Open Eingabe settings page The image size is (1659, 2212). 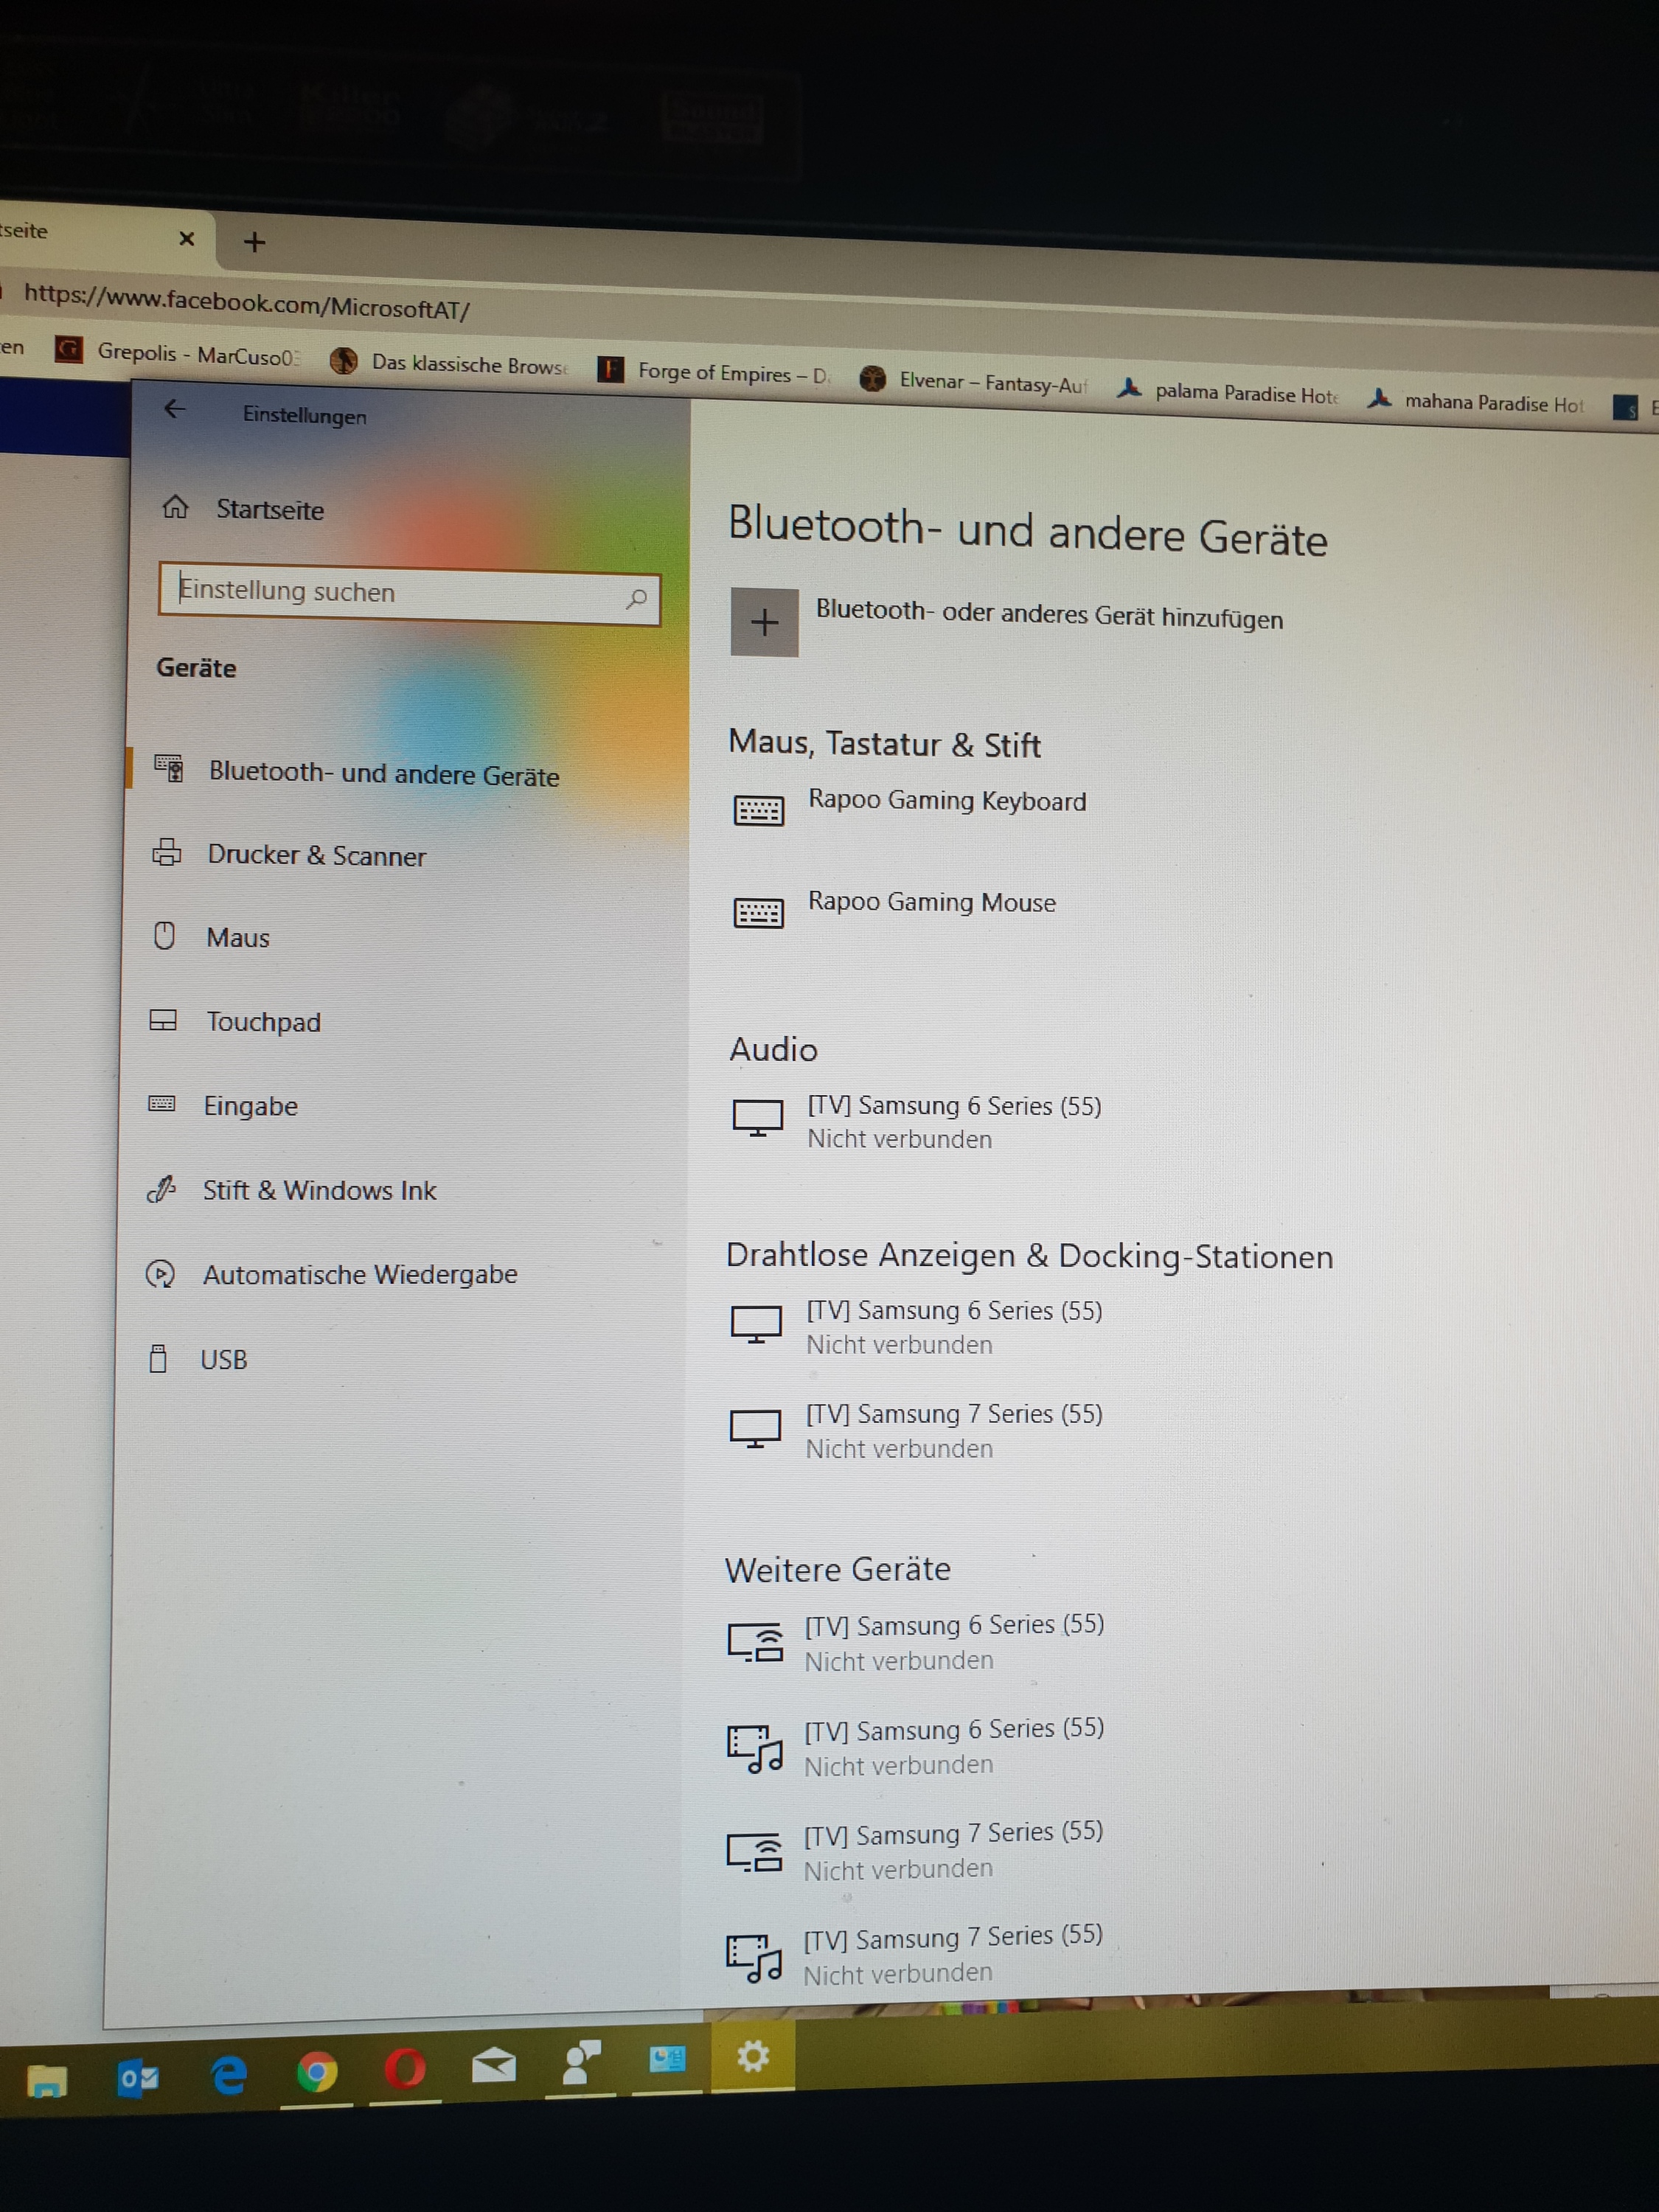click(x=250, y=1105)
